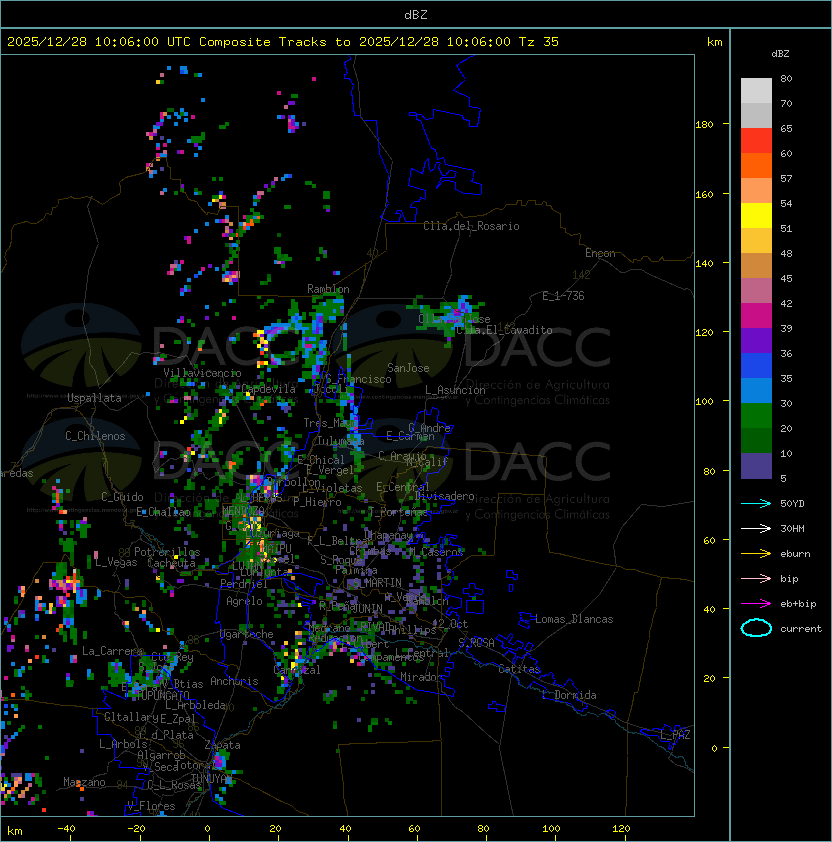
Task: Click the 'current' legend label
Action: click(x=801, y=629)
